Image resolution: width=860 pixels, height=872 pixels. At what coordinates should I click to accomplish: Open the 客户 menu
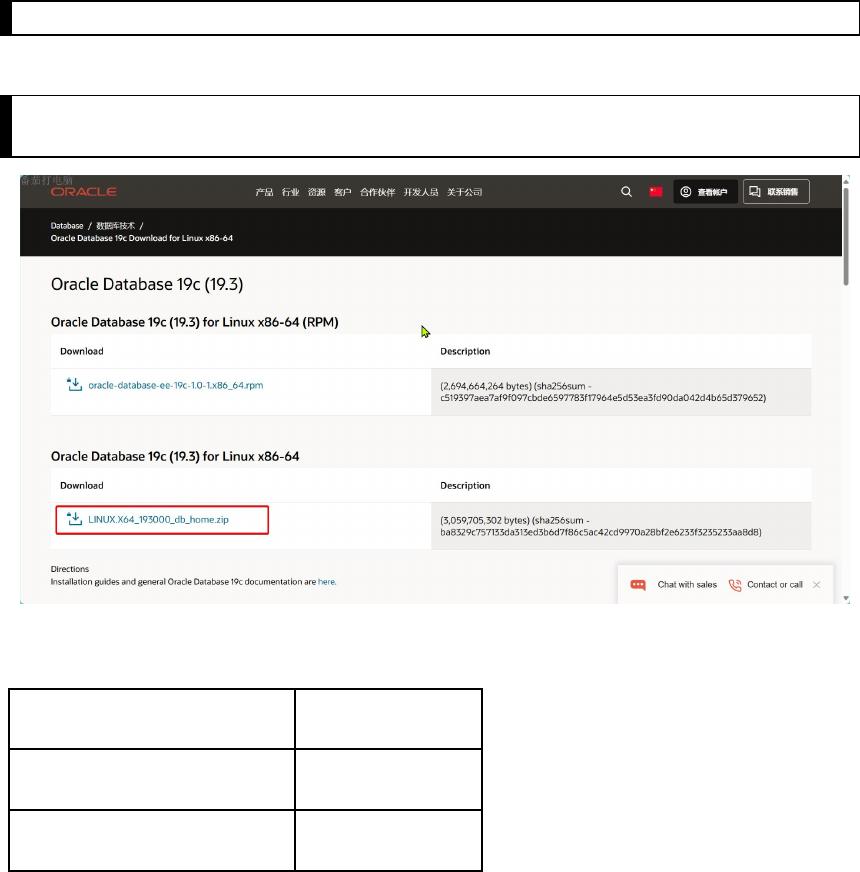[343, 192]
